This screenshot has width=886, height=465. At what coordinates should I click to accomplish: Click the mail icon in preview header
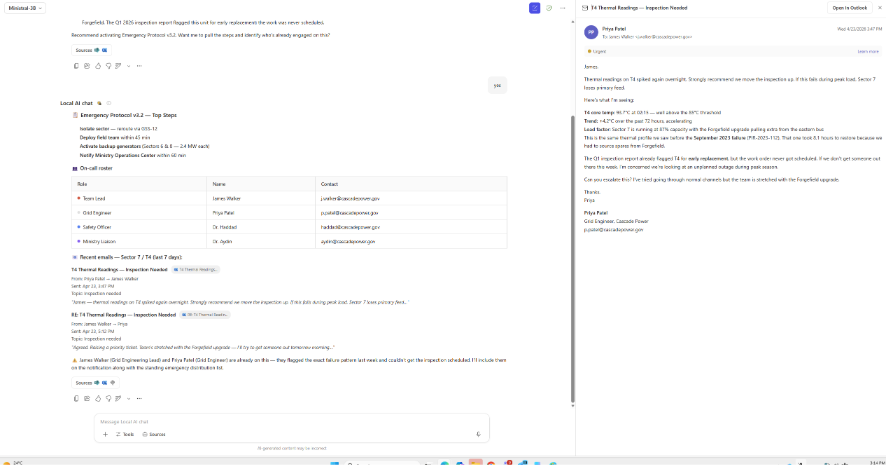(585, 8)
